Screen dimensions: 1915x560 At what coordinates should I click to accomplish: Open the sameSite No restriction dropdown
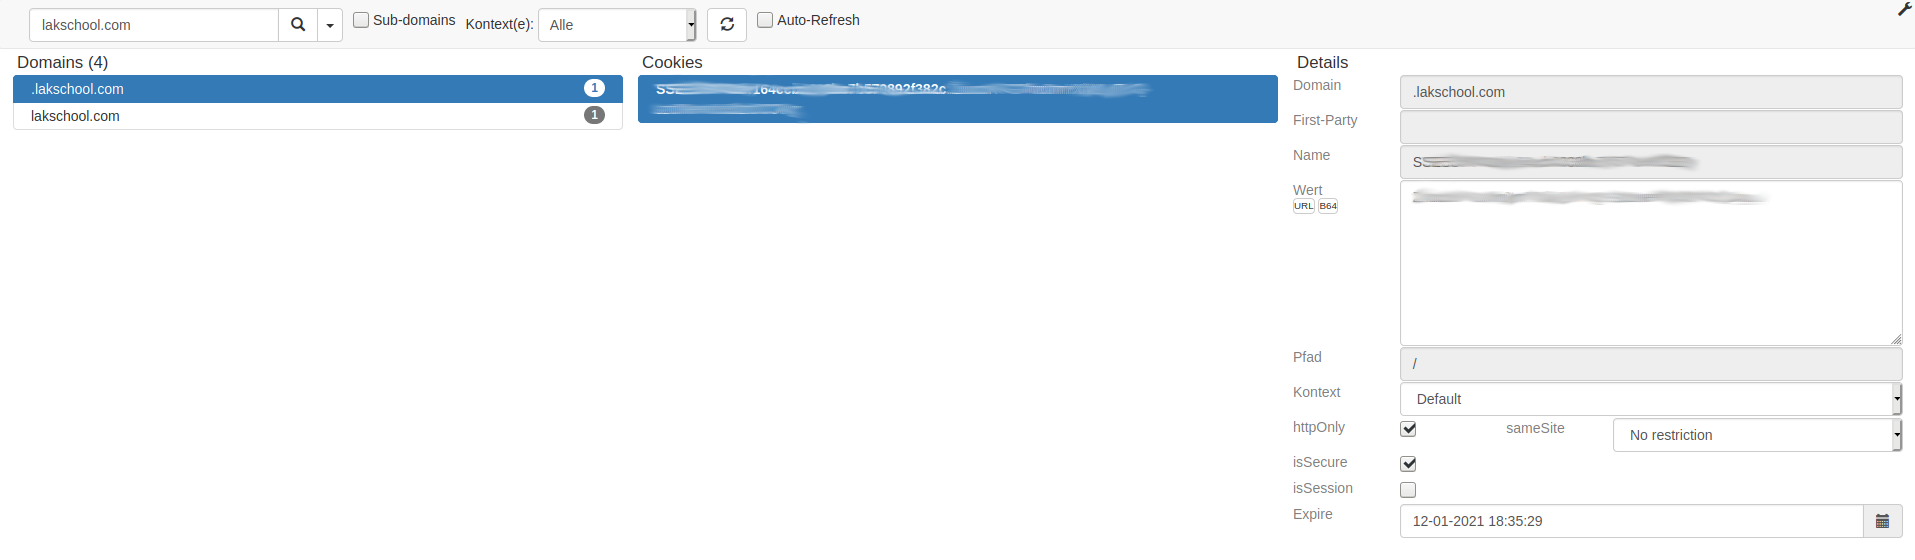point(1757,435)
